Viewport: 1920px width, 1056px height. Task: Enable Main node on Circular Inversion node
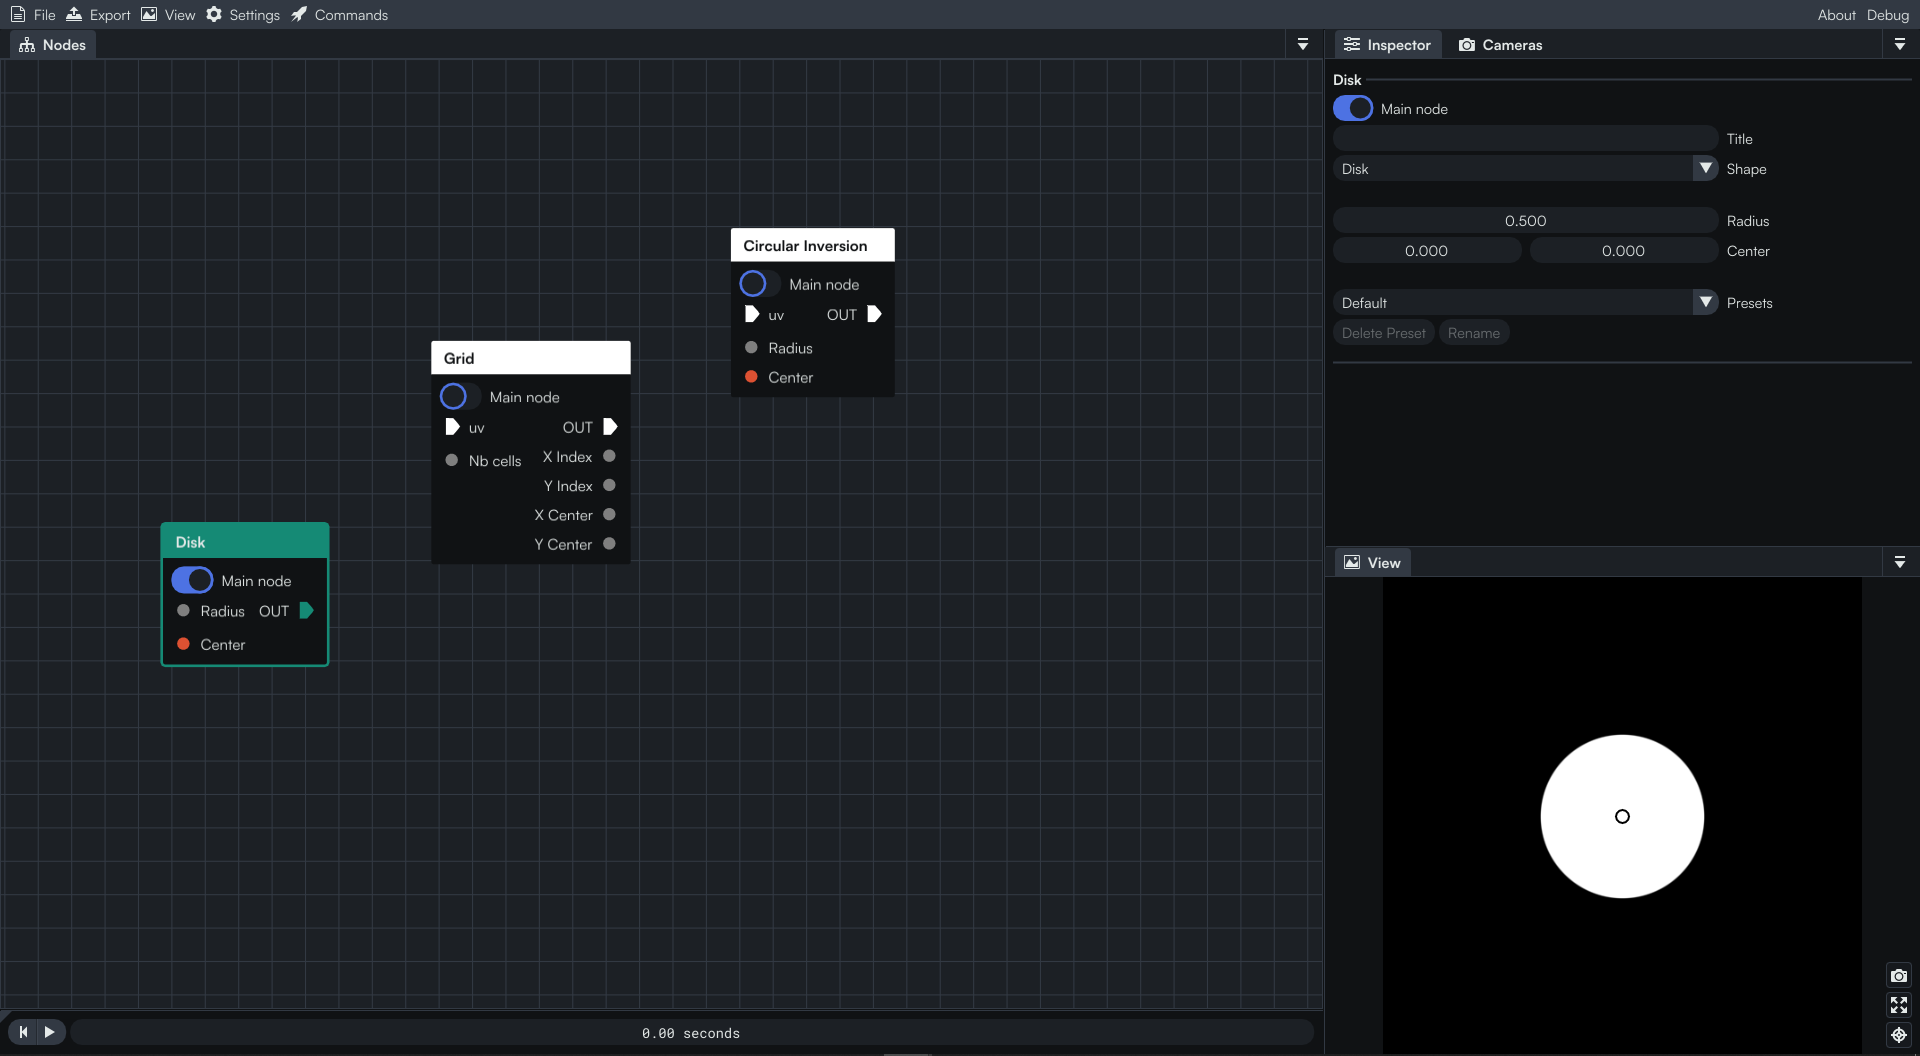click(760, 283)
